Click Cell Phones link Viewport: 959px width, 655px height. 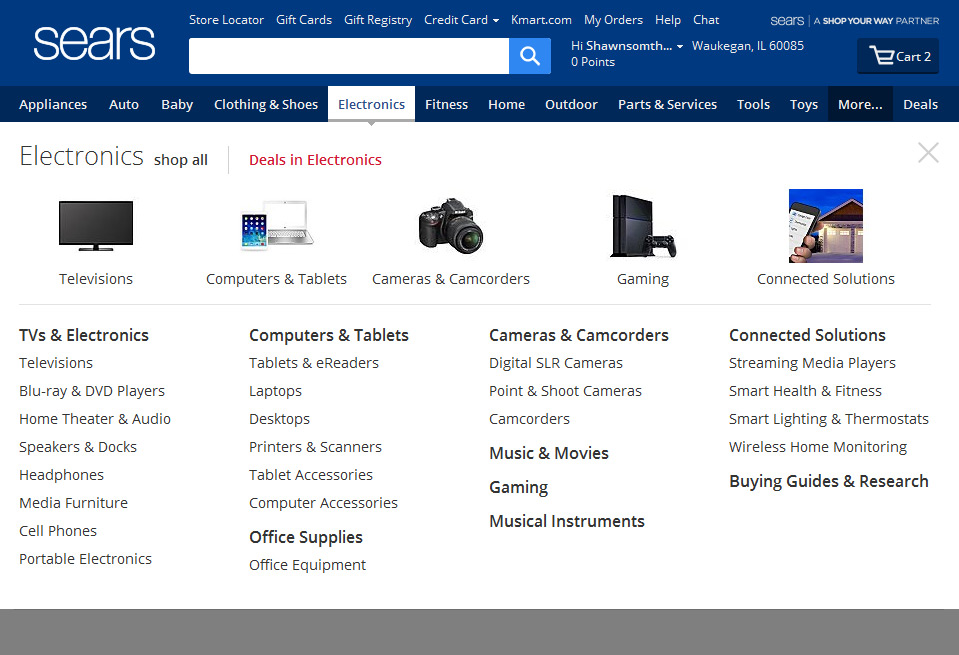[x=57, y=531]
